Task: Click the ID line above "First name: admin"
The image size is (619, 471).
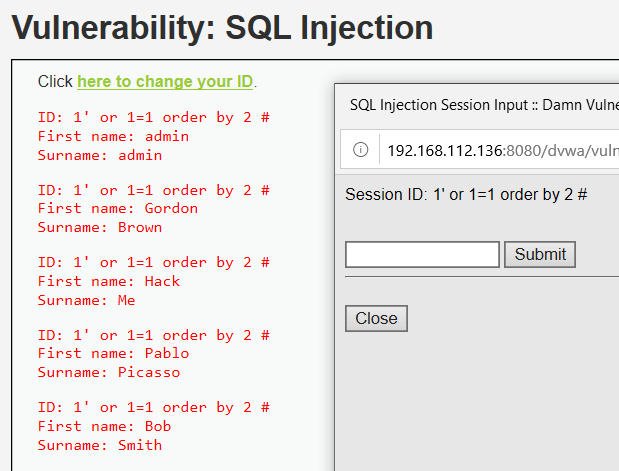Action: coord(153,117)
